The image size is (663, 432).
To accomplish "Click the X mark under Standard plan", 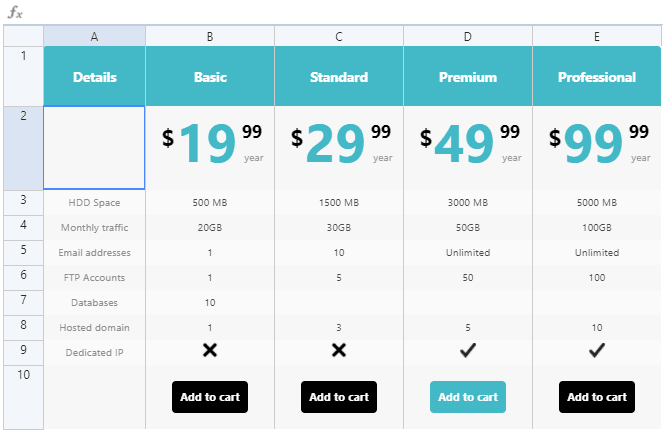I will (x=339, y=350).
